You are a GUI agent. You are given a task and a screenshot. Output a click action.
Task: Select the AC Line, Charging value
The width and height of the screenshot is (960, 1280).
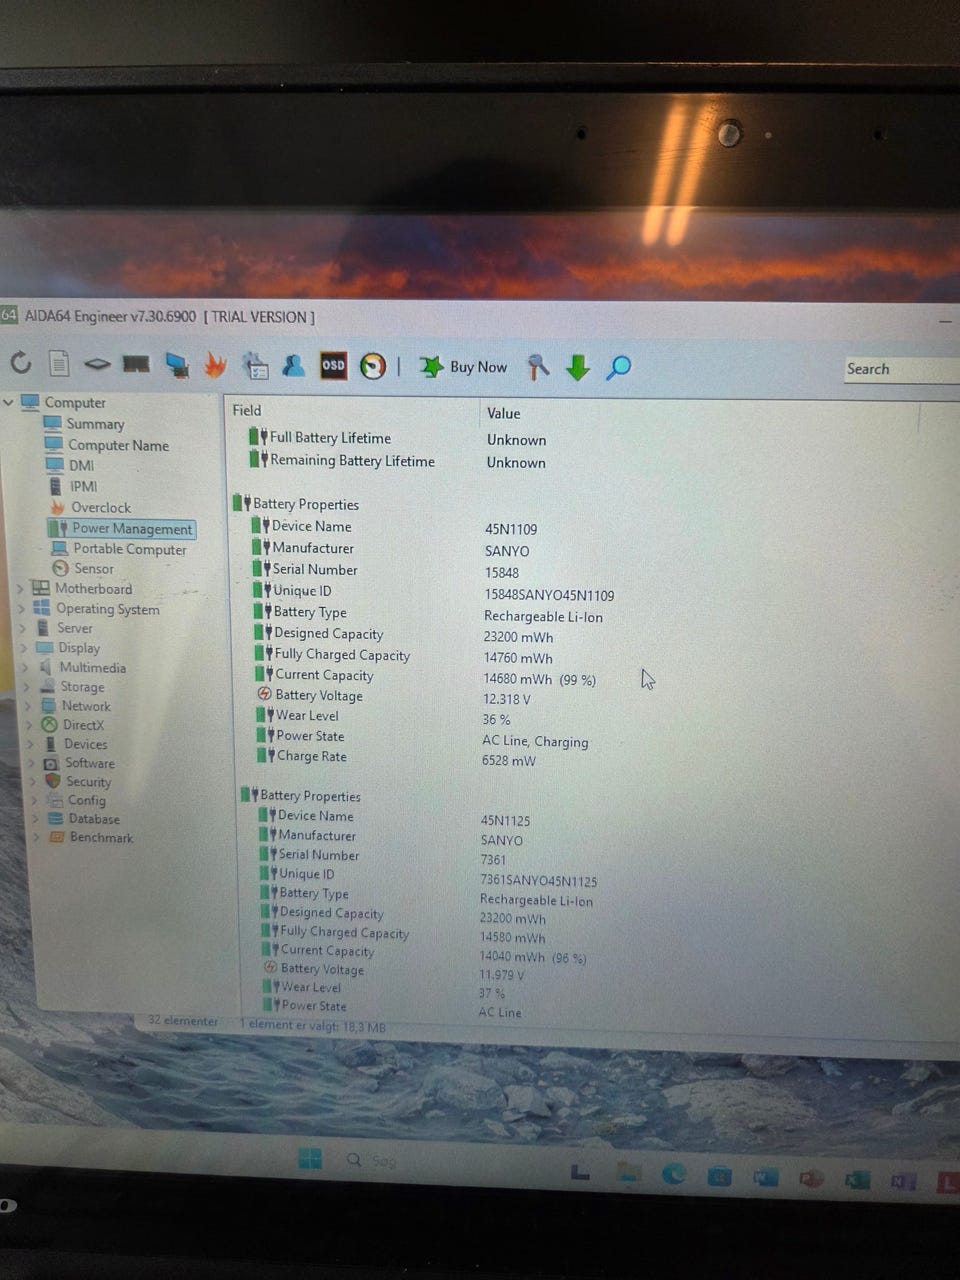pos(535,741)
